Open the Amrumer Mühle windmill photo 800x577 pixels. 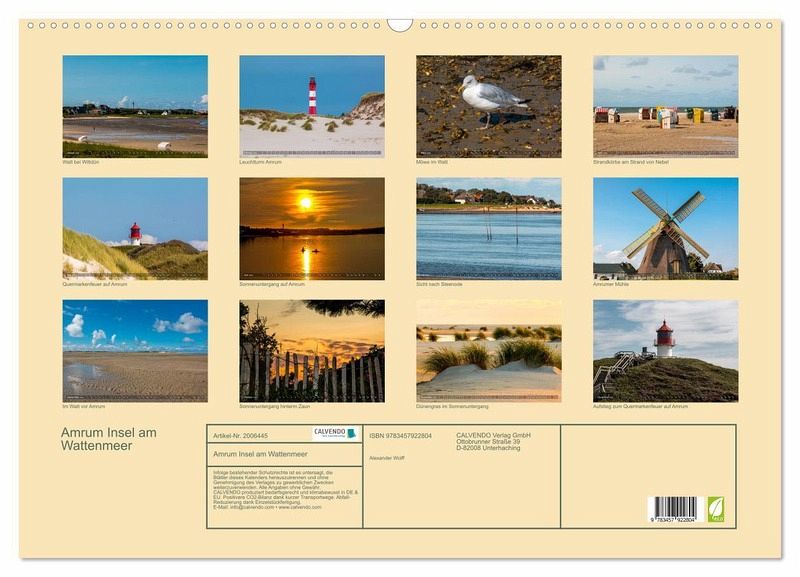click(665, 228)
